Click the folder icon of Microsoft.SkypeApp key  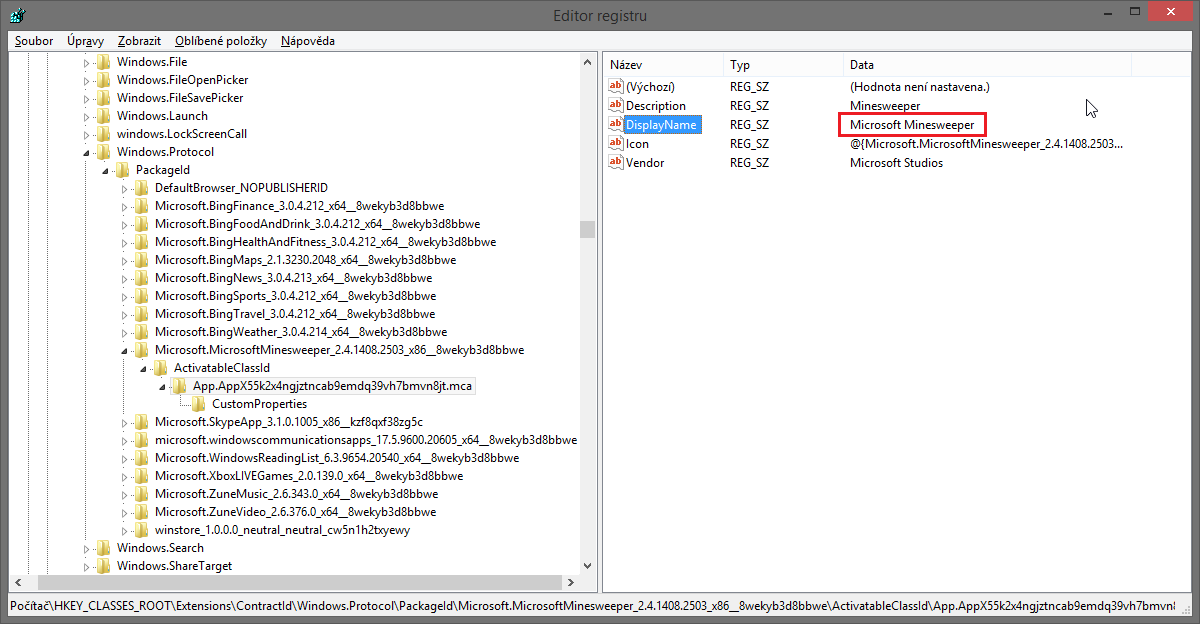(x=141, y=422)
